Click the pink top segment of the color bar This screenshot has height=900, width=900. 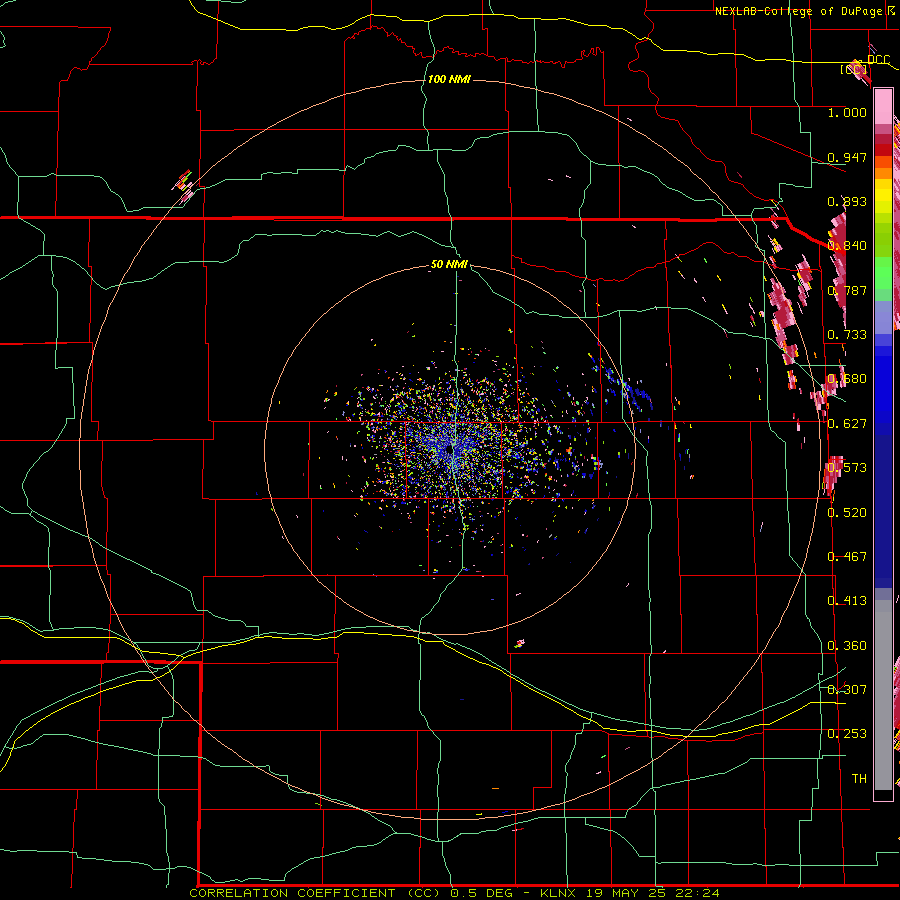click(x=883, y=107)
